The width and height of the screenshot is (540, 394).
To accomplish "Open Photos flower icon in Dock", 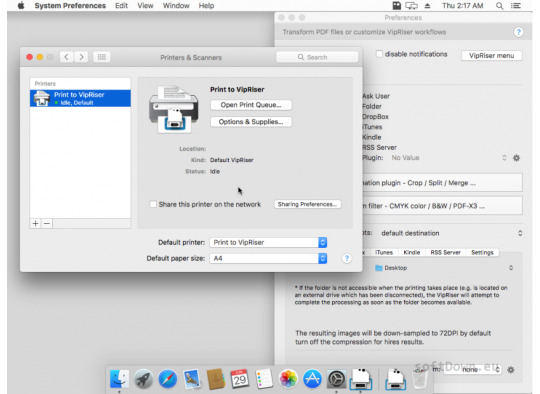I will (288, 379).
